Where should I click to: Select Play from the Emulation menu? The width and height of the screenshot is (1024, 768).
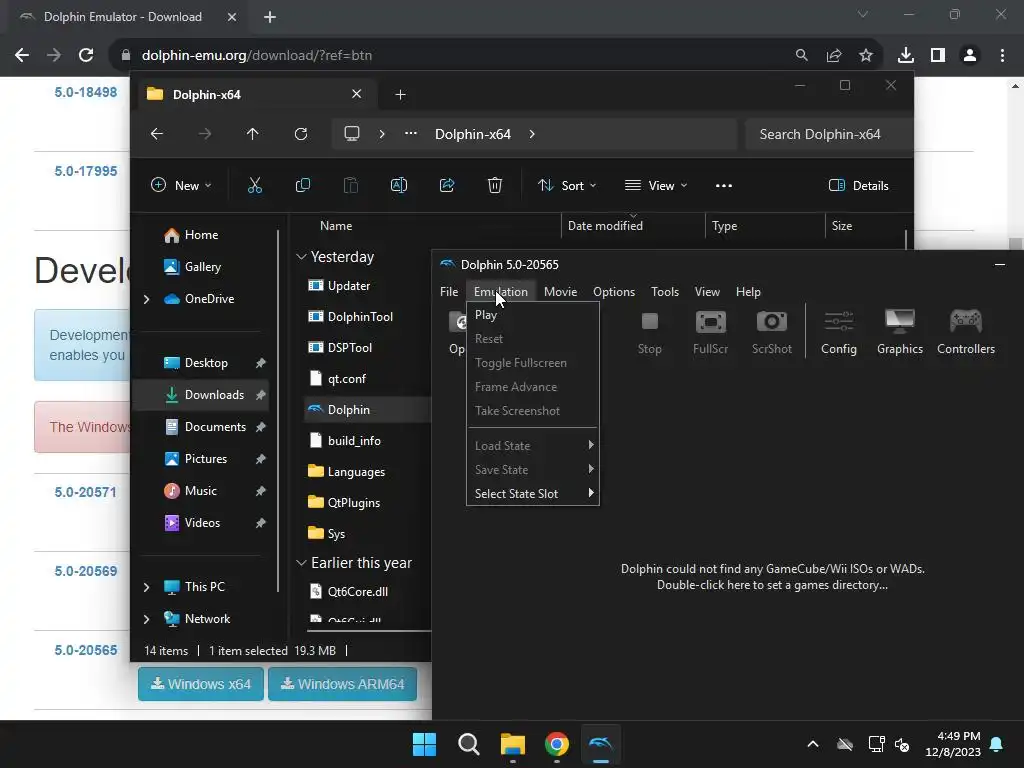pos(533,315)
